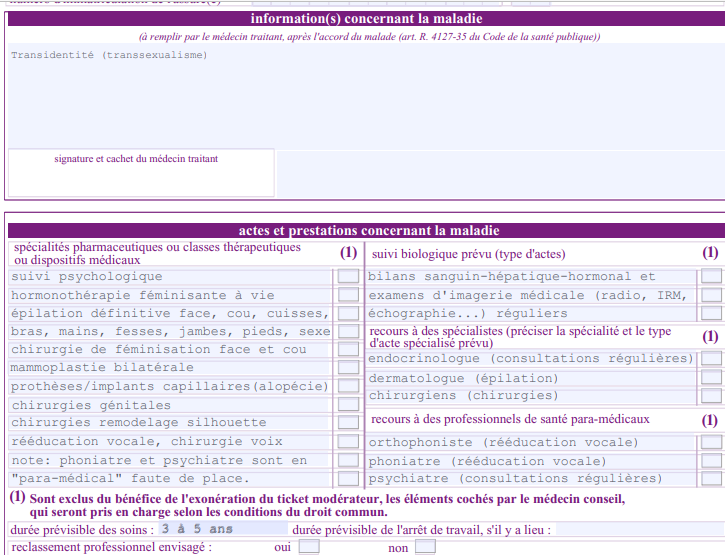Check the box for 'phoniatre (rééducation vocale)'
The width and height of the screenshot is (725, 555).
[711, 461]
